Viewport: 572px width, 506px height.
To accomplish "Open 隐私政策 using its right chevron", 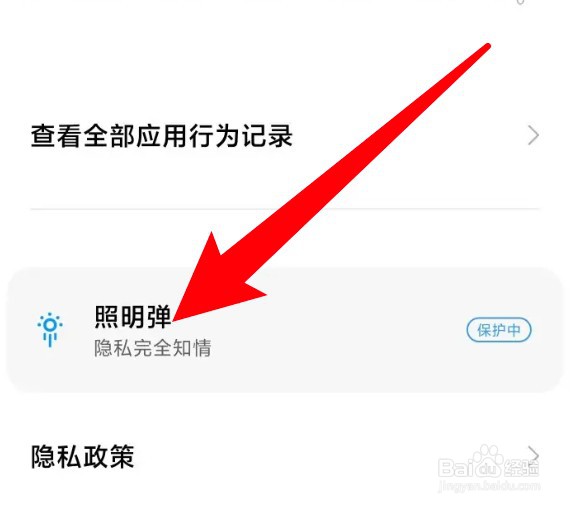I will (533, 454).
